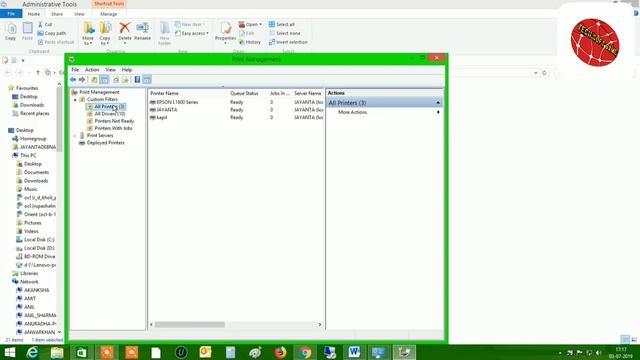
Task: Click the volume icon in system tray
Action: coord(598,353)
